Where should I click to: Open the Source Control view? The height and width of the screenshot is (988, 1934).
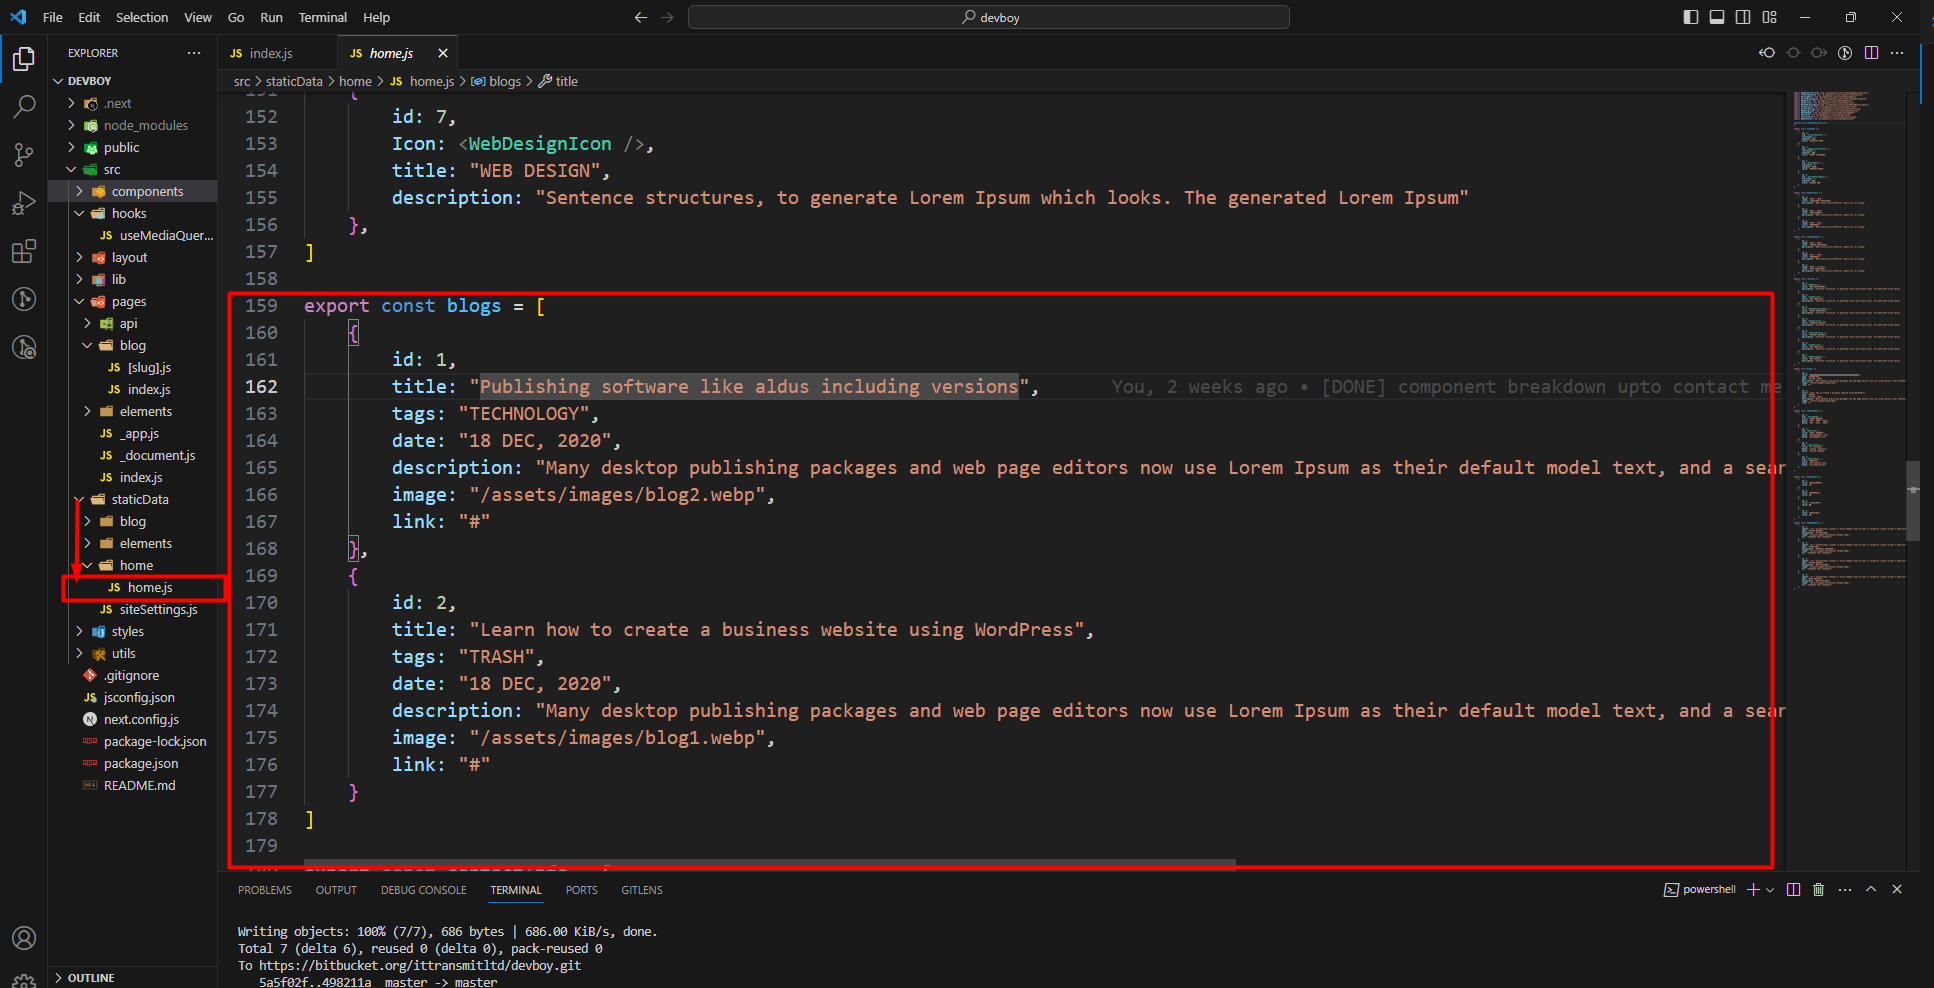click(x=24, y=154)
